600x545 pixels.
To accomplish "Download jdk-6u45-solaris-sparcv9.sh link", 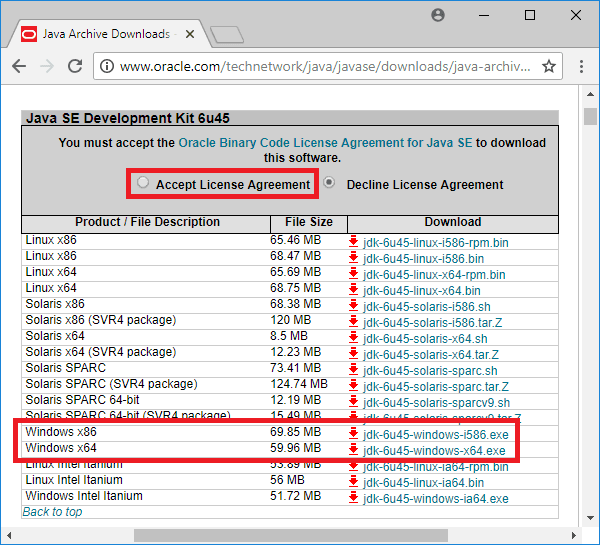I will point(436,403).
